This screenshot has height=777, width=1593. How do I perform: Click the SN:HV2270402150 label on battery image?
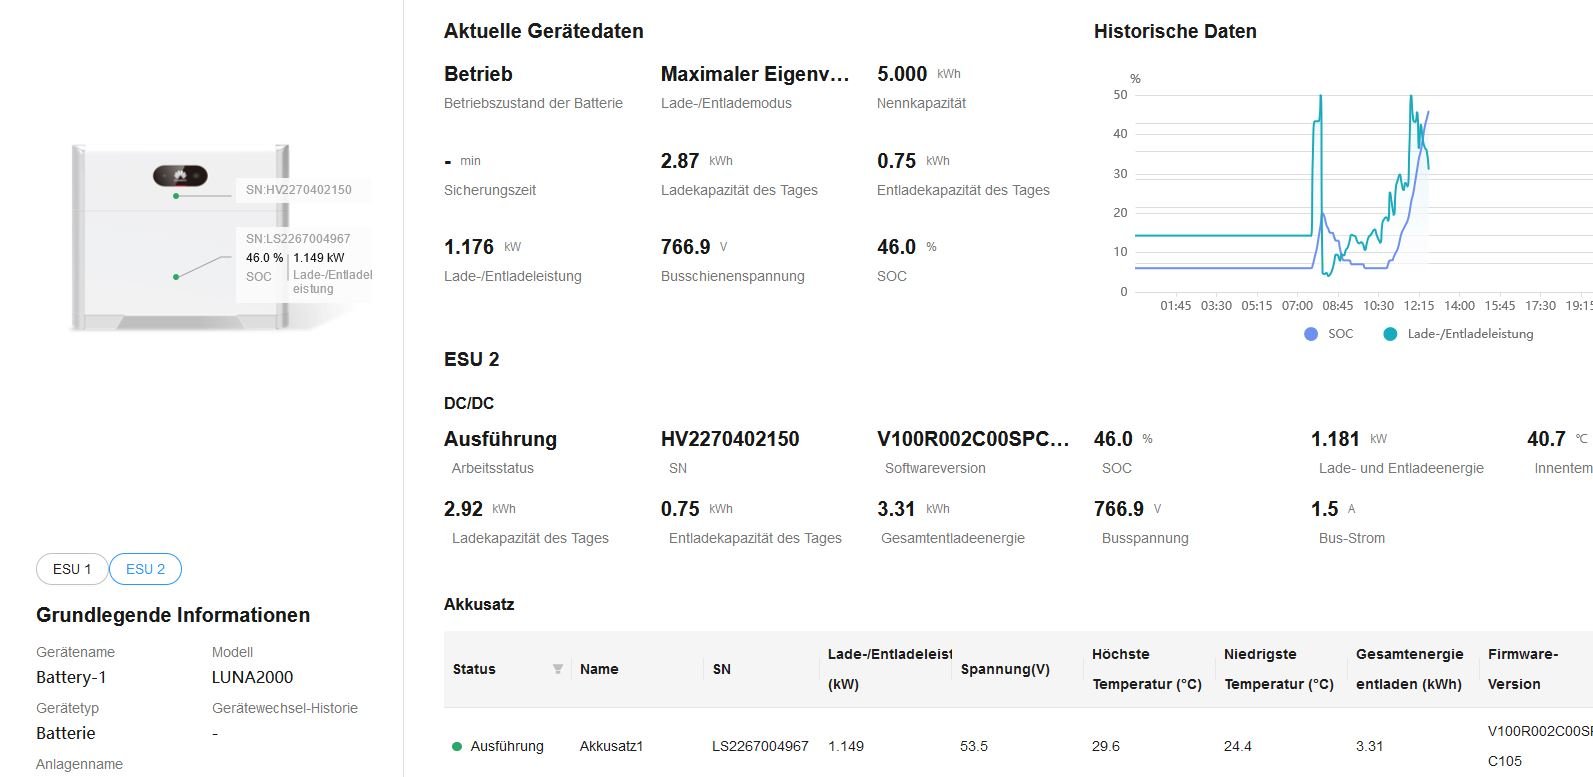click(x=299, y=190)
